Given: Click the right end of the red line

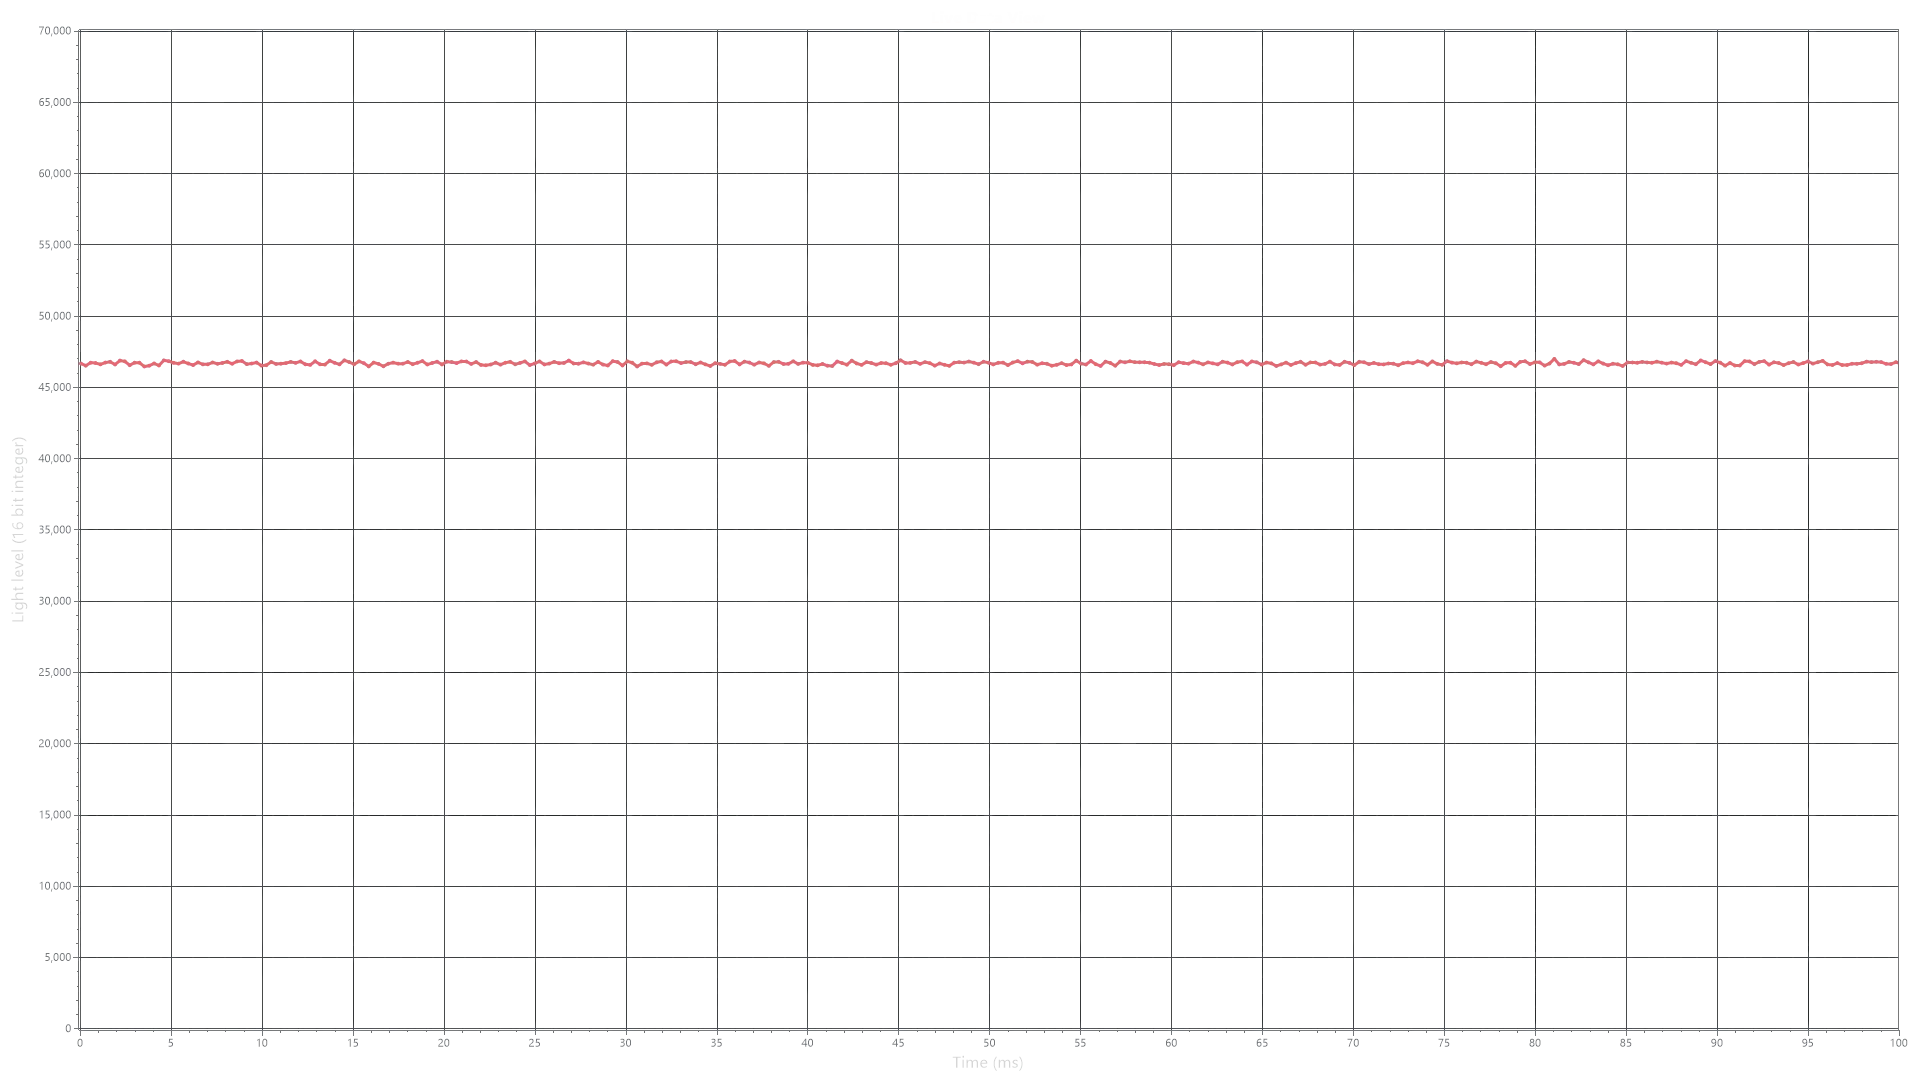Looking at the screenshot, I should click(x=1893, y=364).
